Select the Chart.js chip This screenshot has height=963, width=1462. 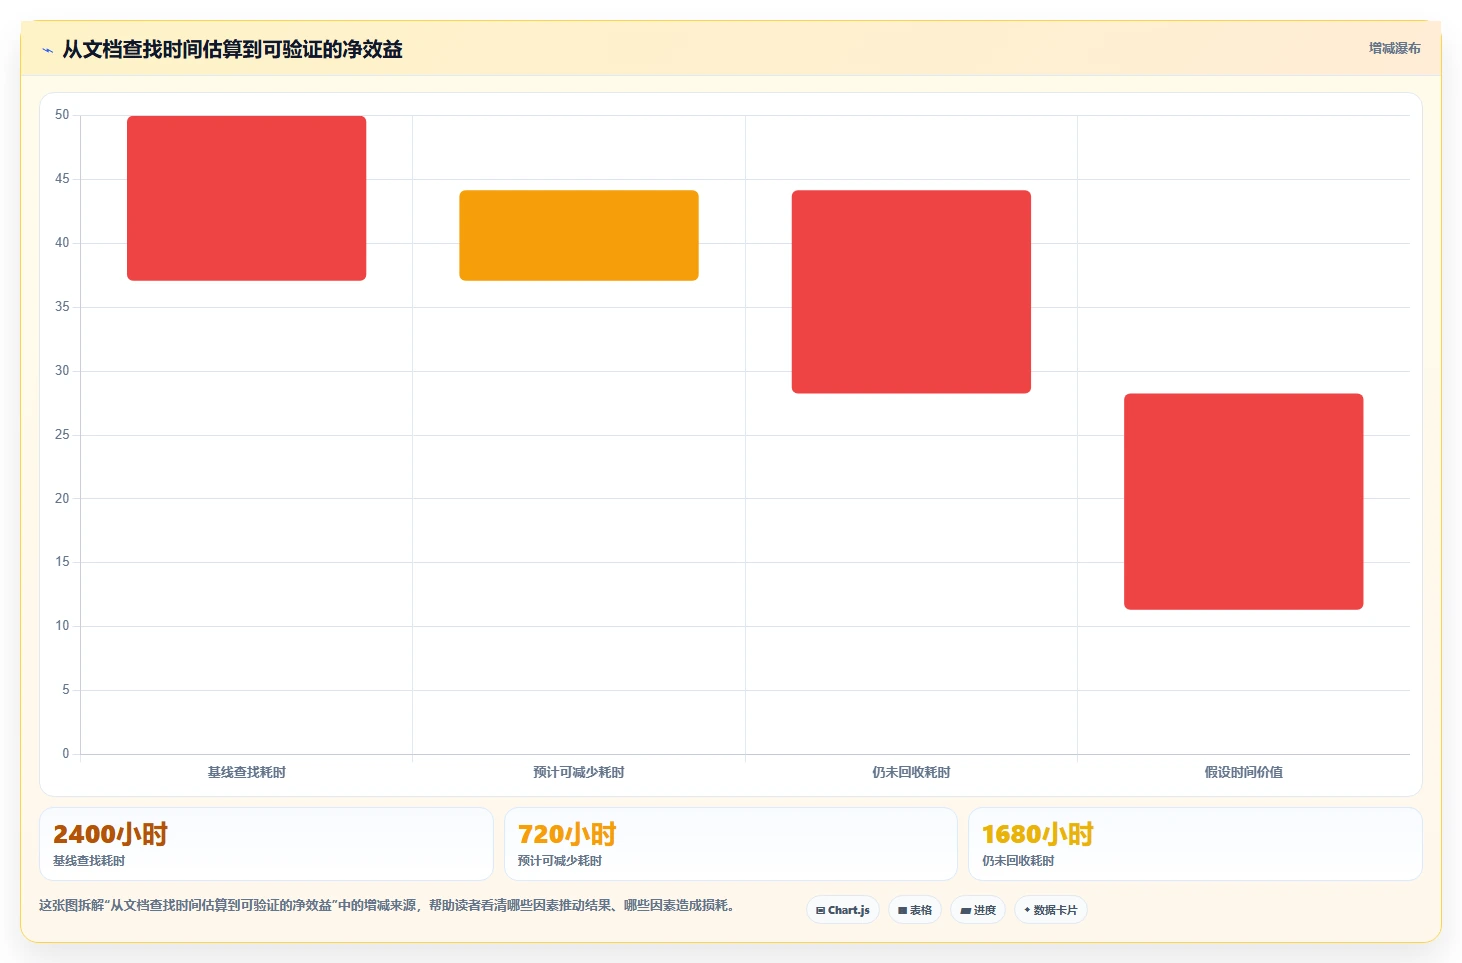843,910
